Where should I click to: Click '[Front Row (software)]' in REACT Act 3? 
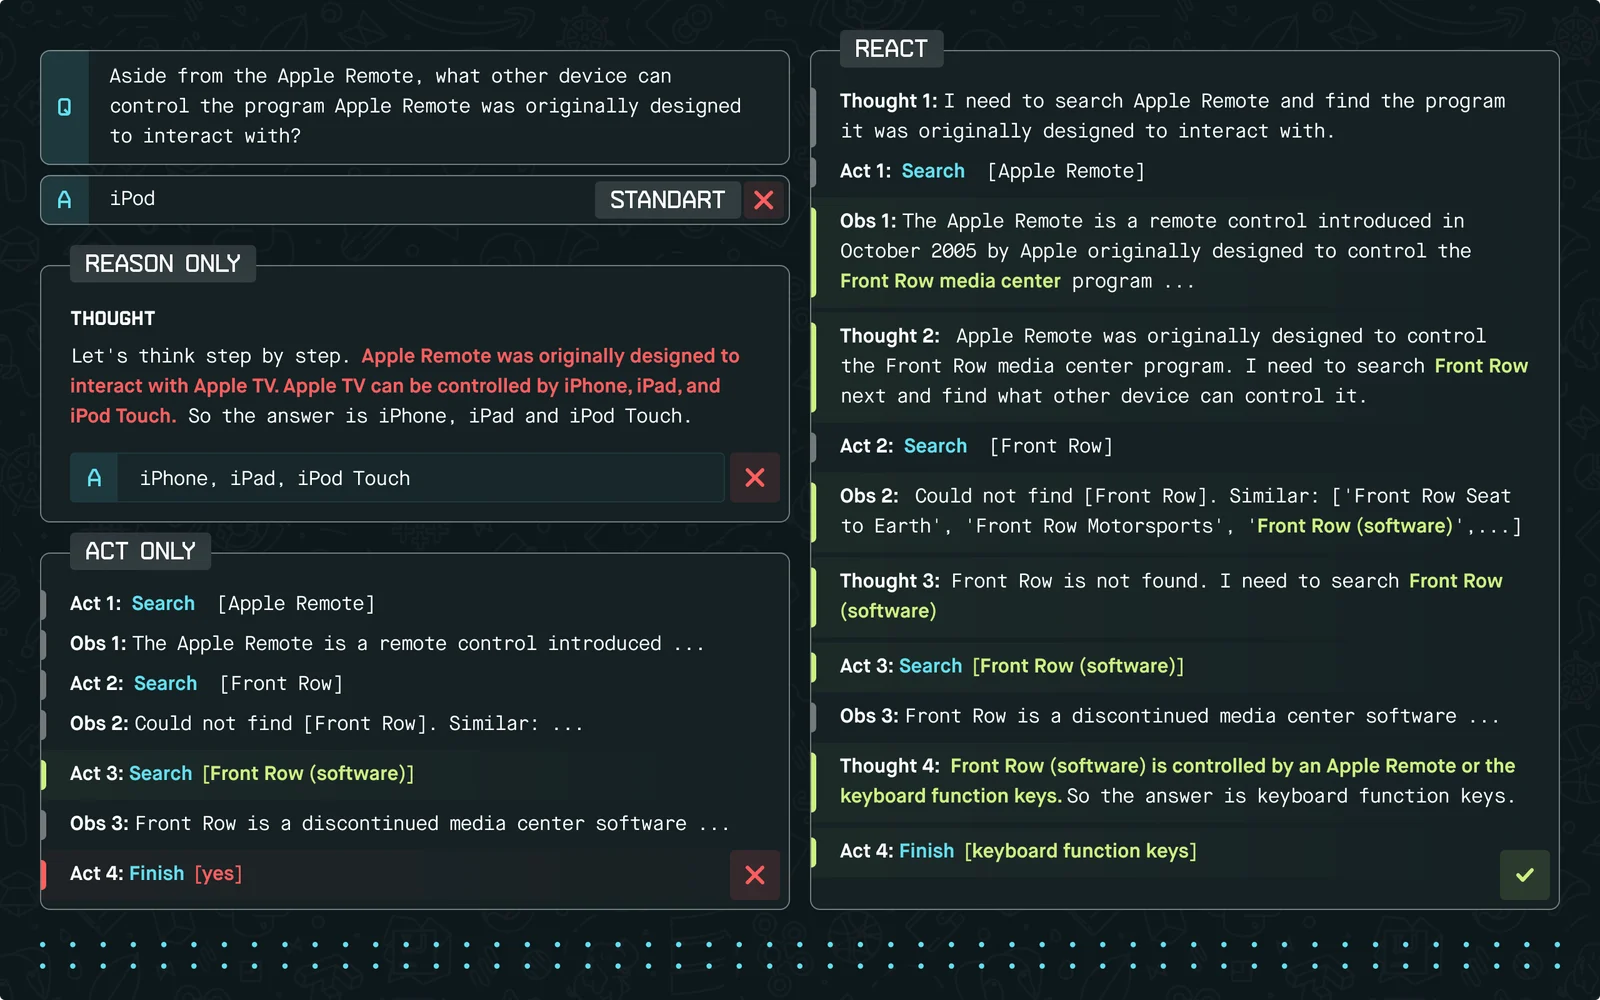tap(1078, 666)
